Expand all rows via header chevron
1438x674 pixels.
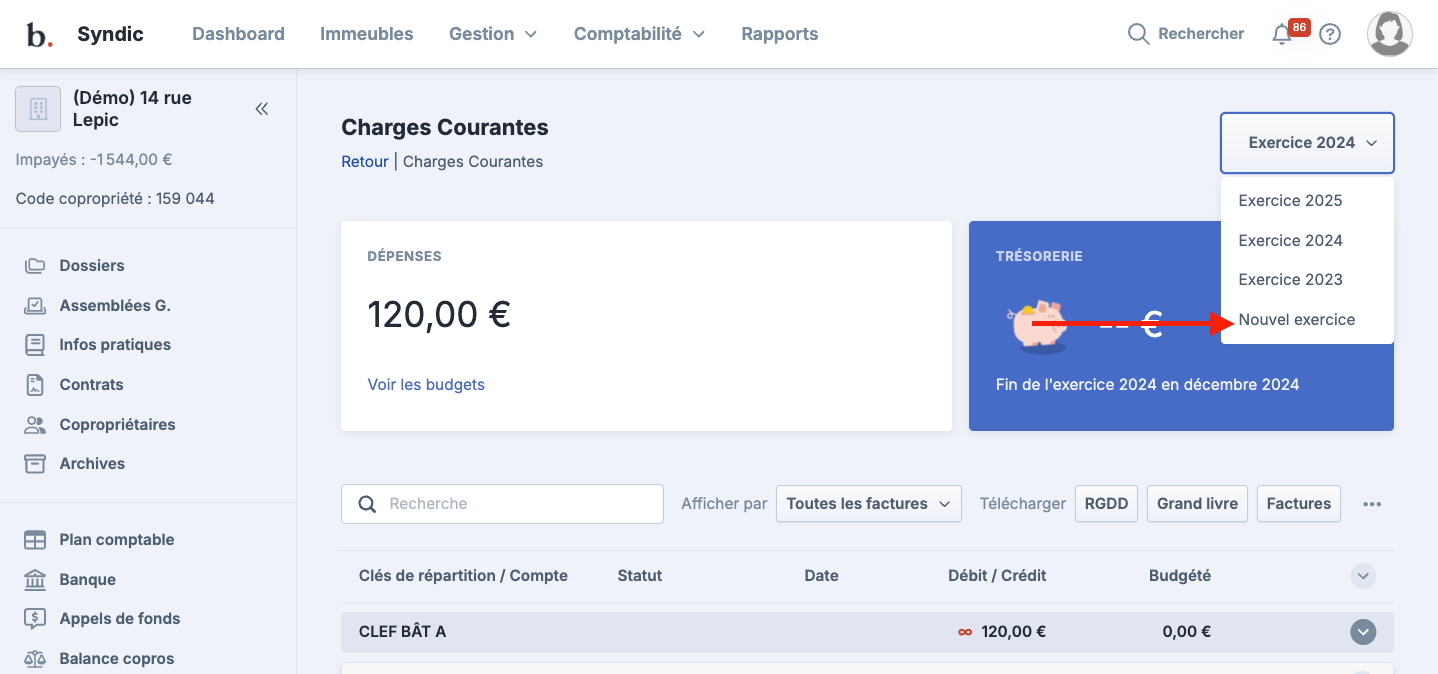click(1363, 576)
